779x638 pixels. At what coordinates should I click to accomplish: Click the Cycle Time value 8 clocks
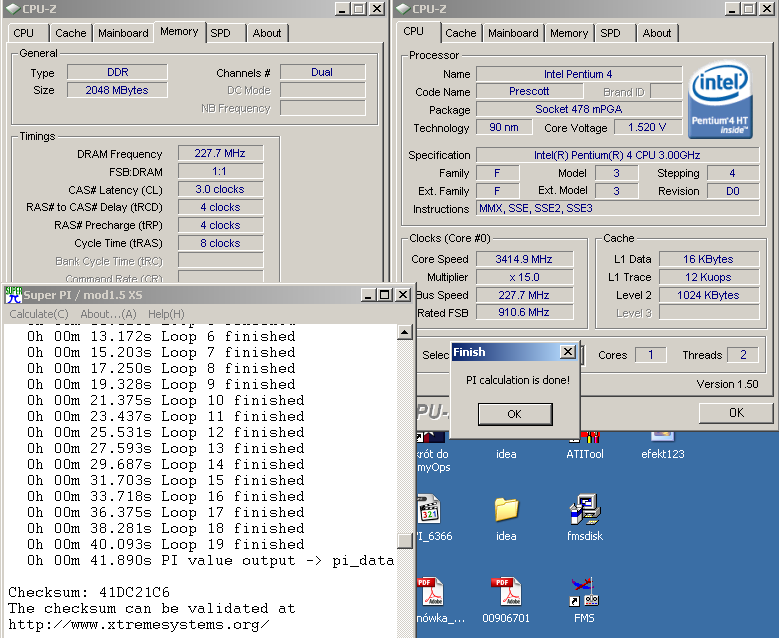220,243
